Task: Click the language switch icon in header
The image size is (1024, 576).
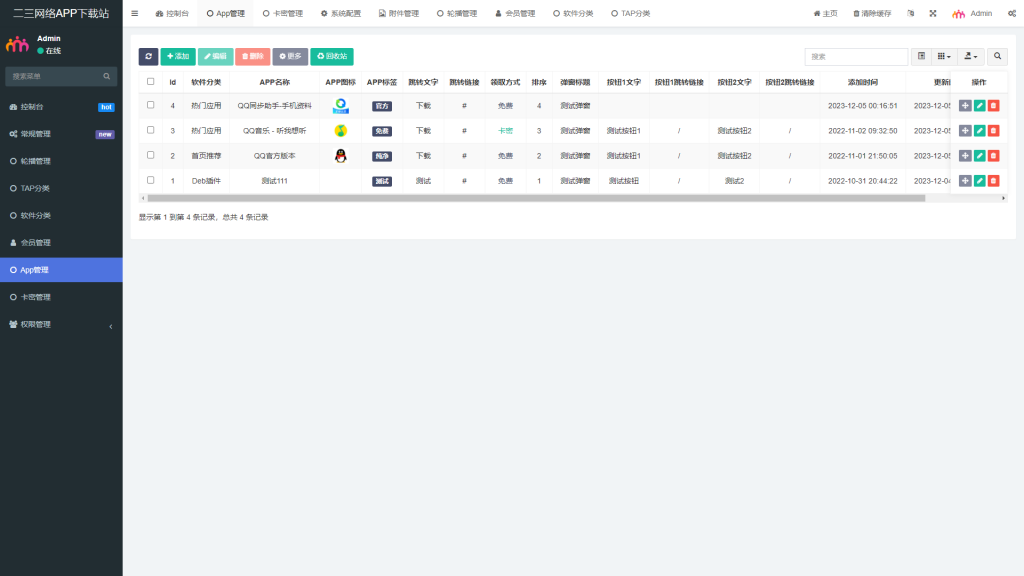Action: [910, 14]
